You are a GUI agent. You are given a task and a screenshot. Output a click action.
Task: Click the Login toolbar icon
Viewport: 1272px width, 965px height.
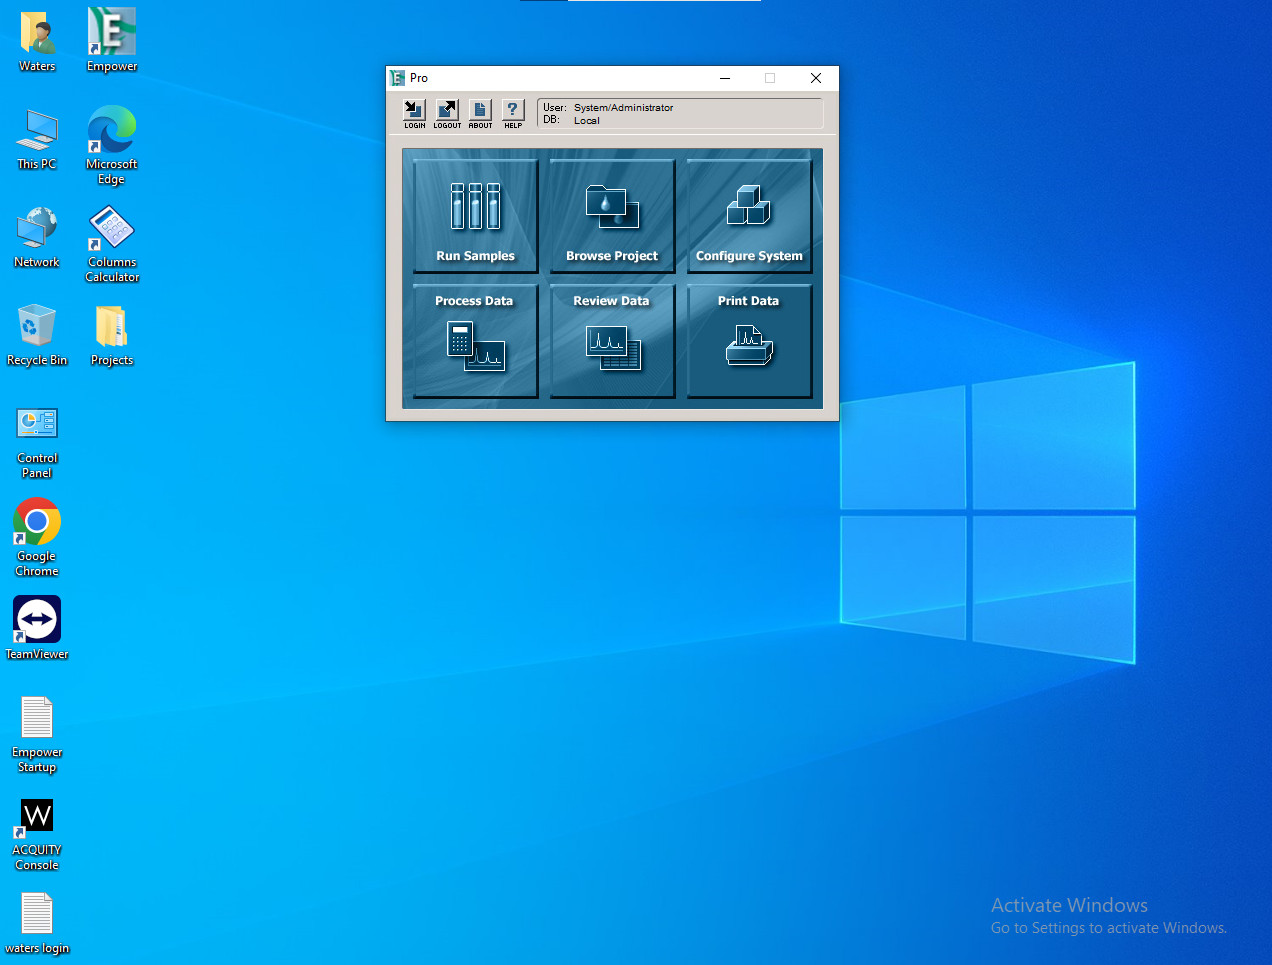tap(414, 113)
